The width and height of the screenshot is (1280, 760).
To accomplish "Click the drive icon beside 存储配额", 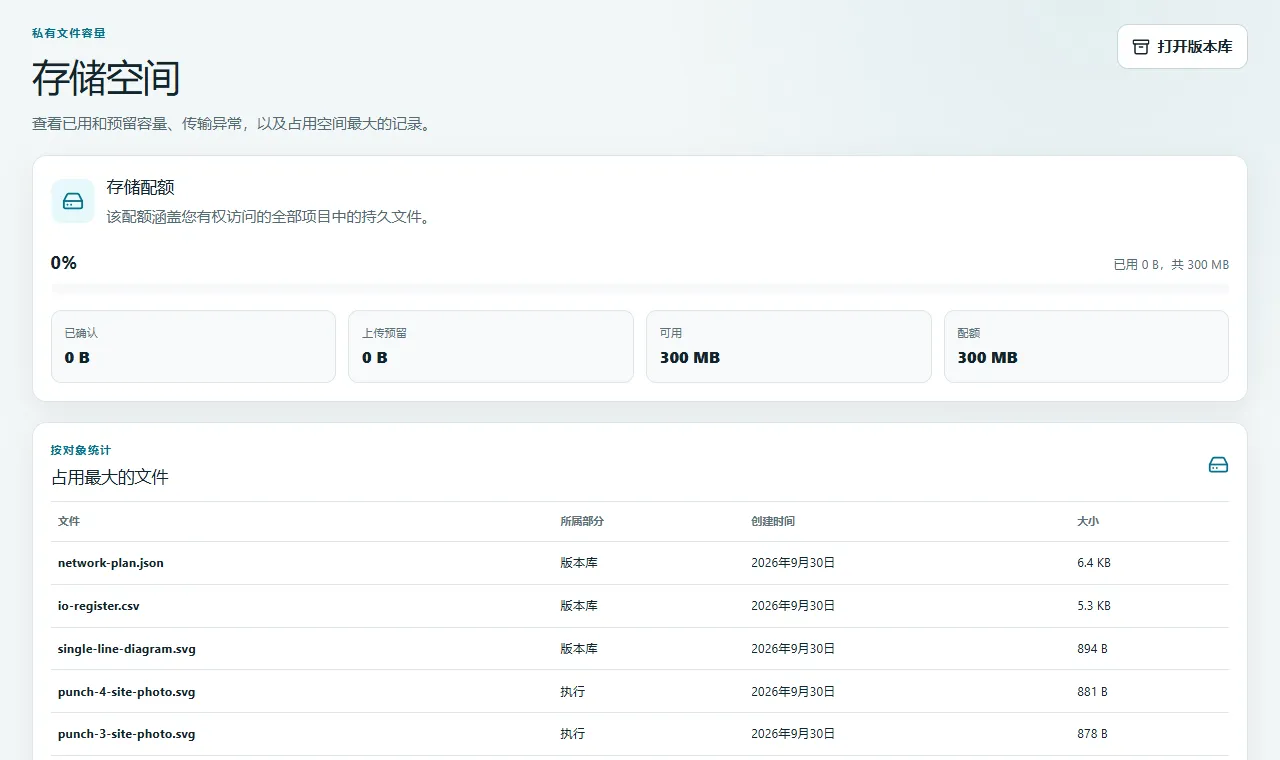I will pyautogui.click(x=73, y=201).
